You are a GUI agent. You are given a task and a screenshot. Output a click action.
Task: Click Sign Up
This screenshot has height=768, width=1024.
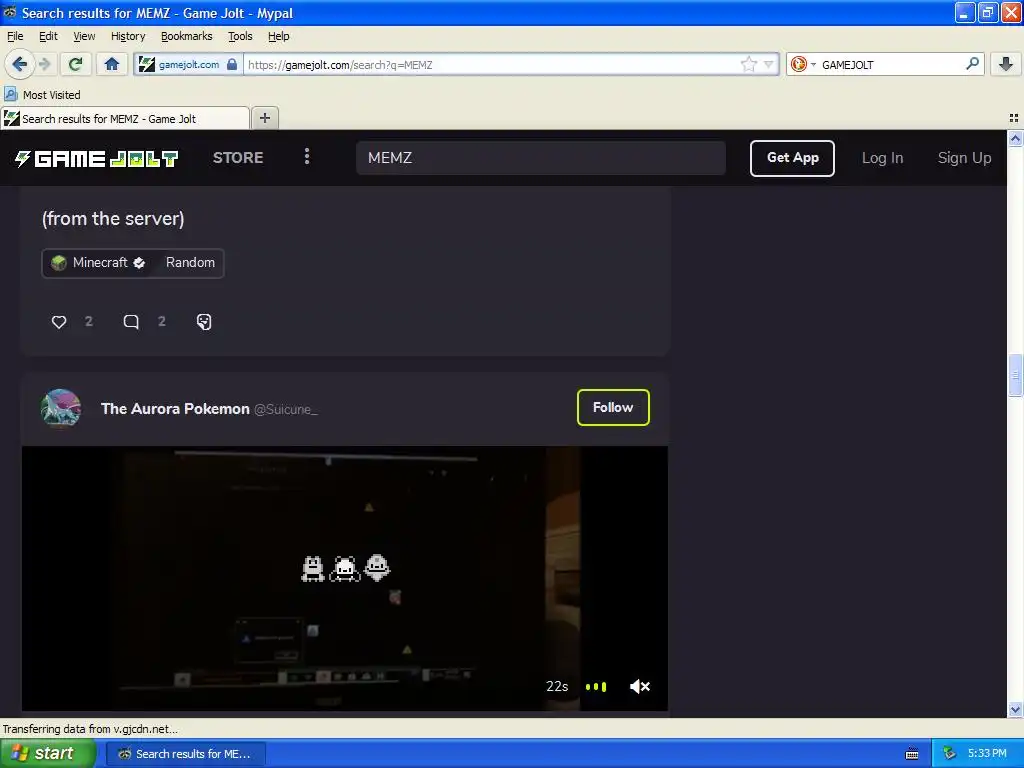coord(965,158)
